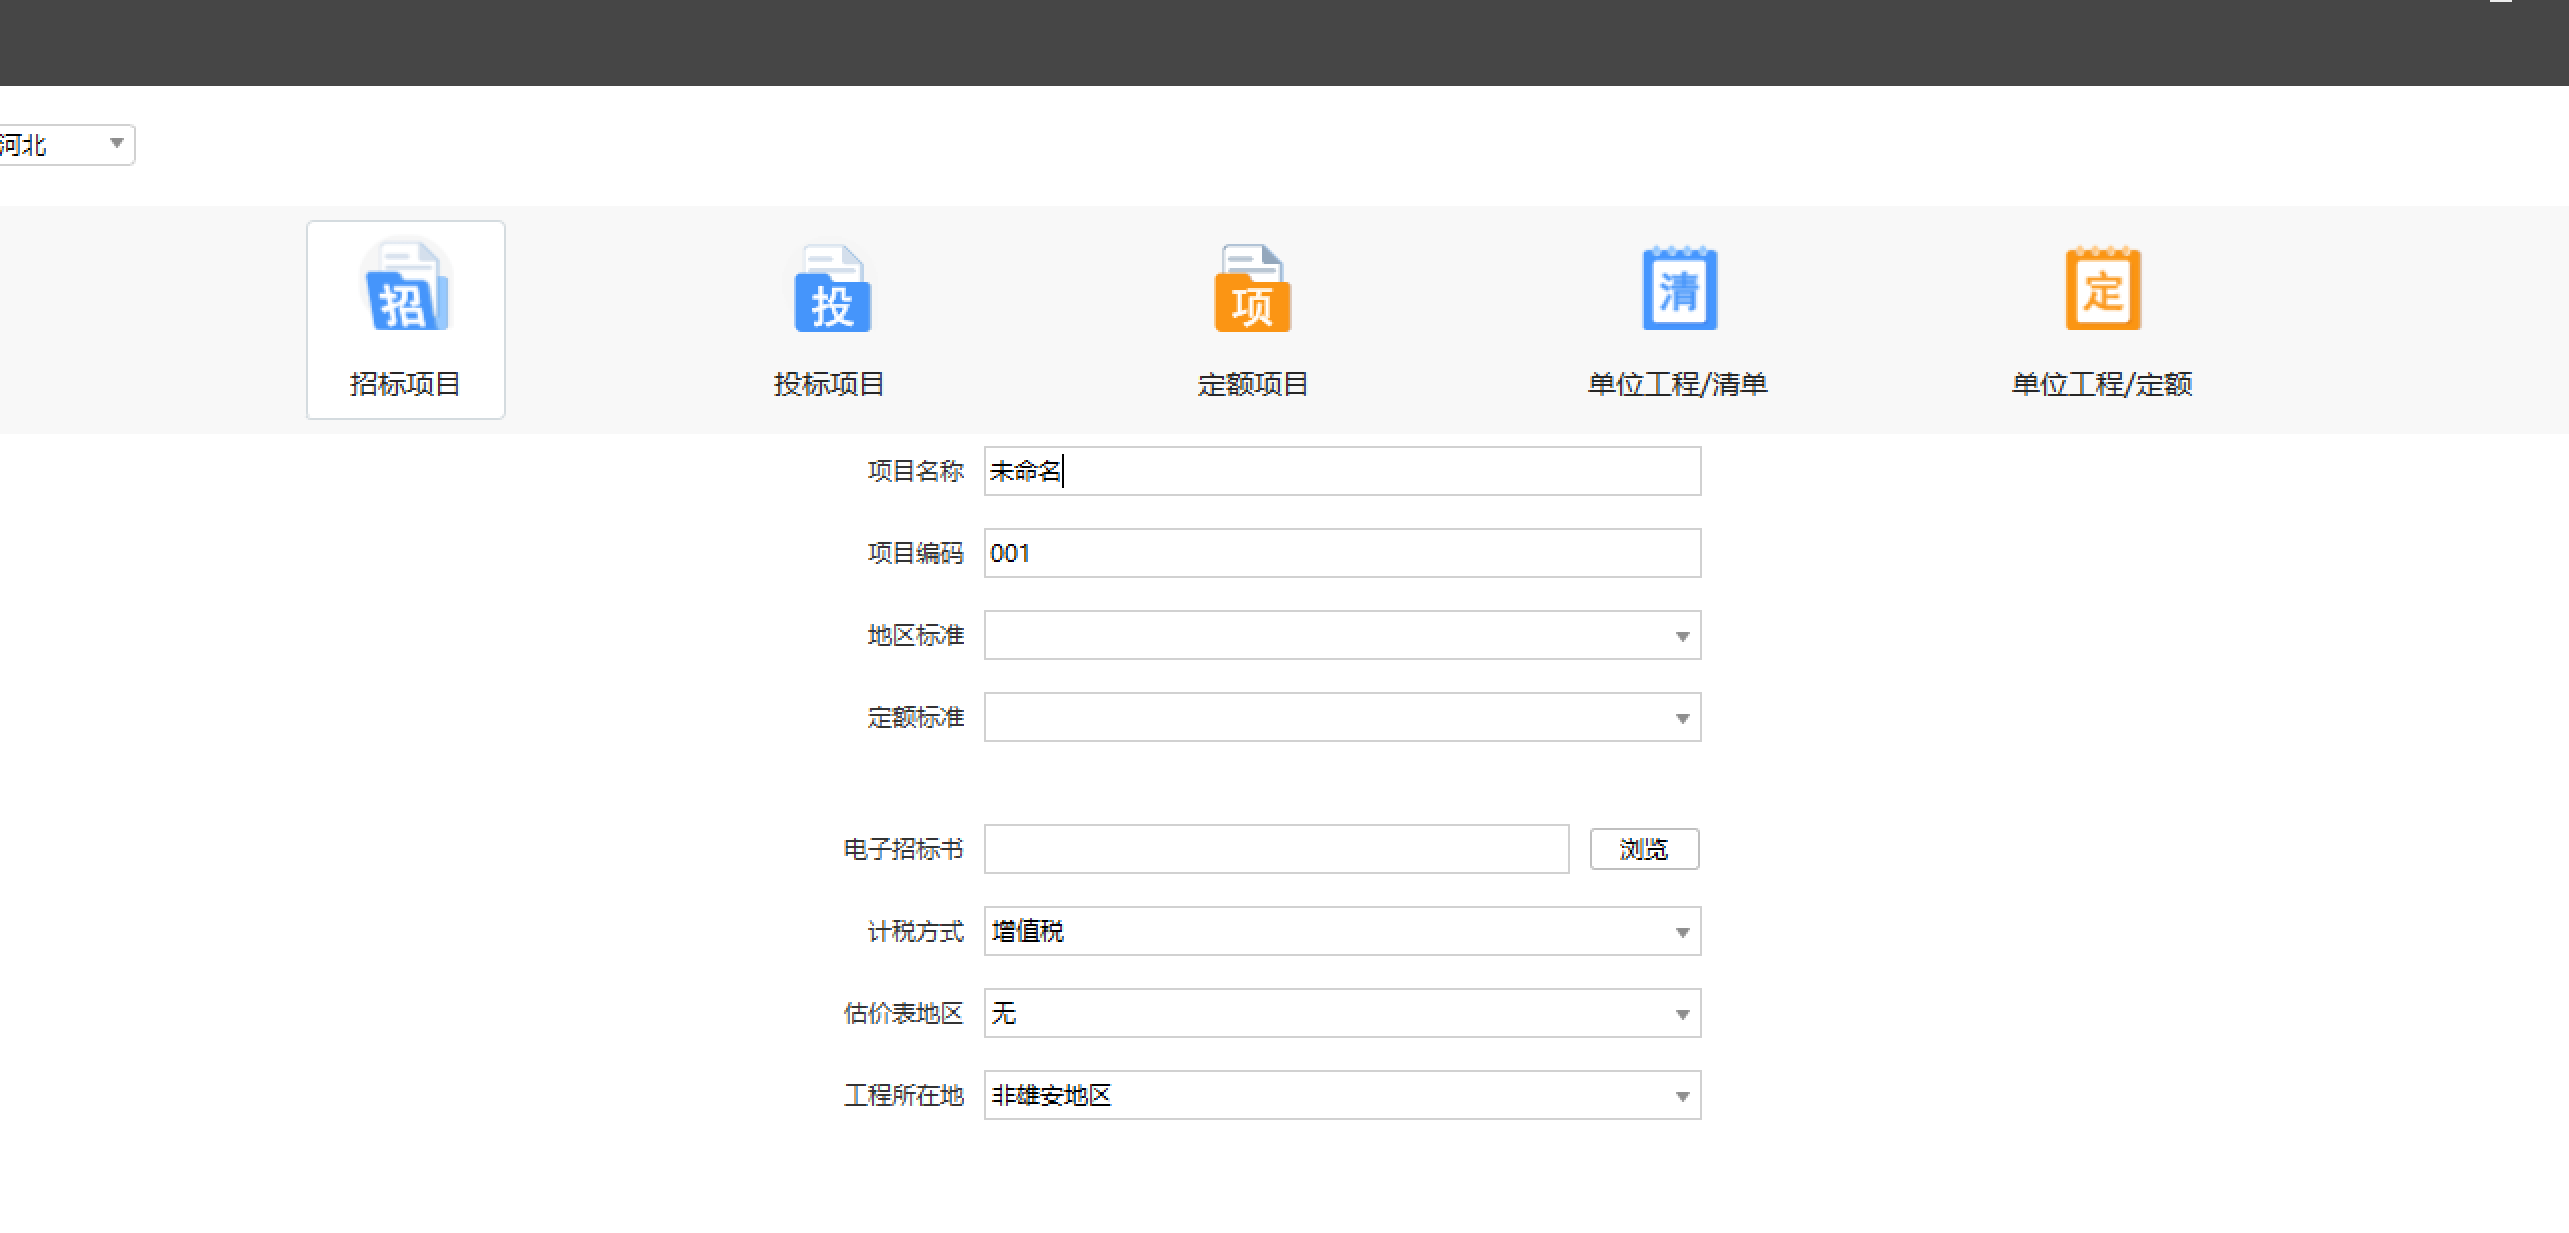Focus the 项目名称 text field
2569x1233 pixels.
tap(1342, 471)
